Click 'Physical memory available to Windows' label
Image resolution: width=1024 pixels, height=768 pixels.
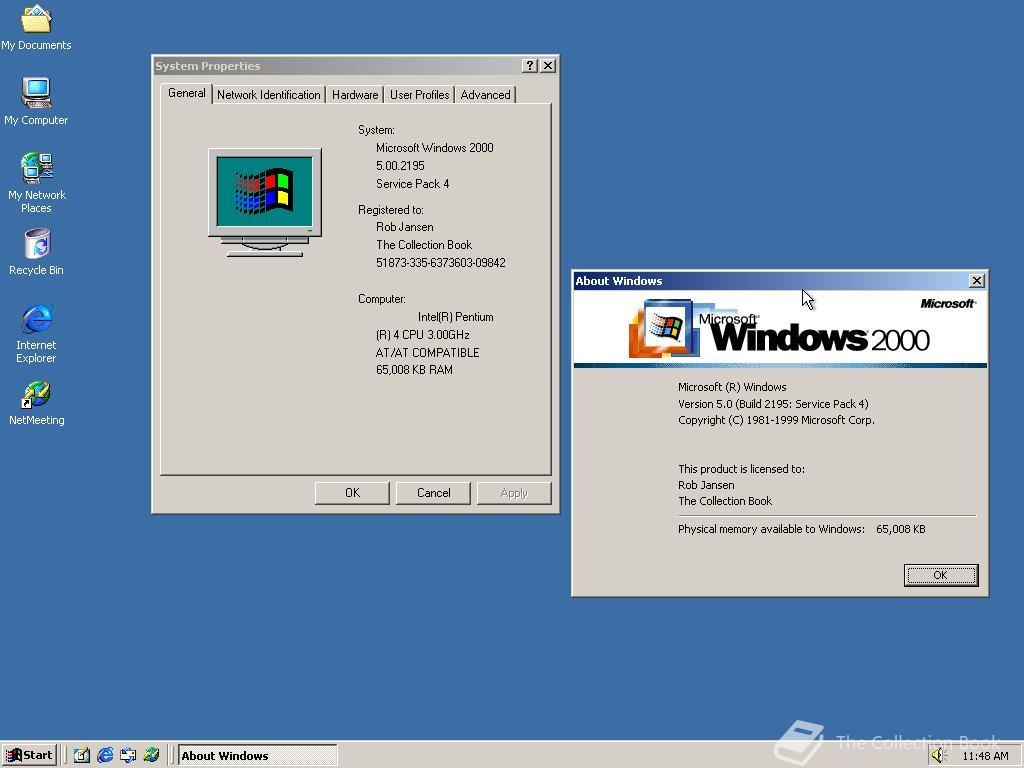pos(771,529)
